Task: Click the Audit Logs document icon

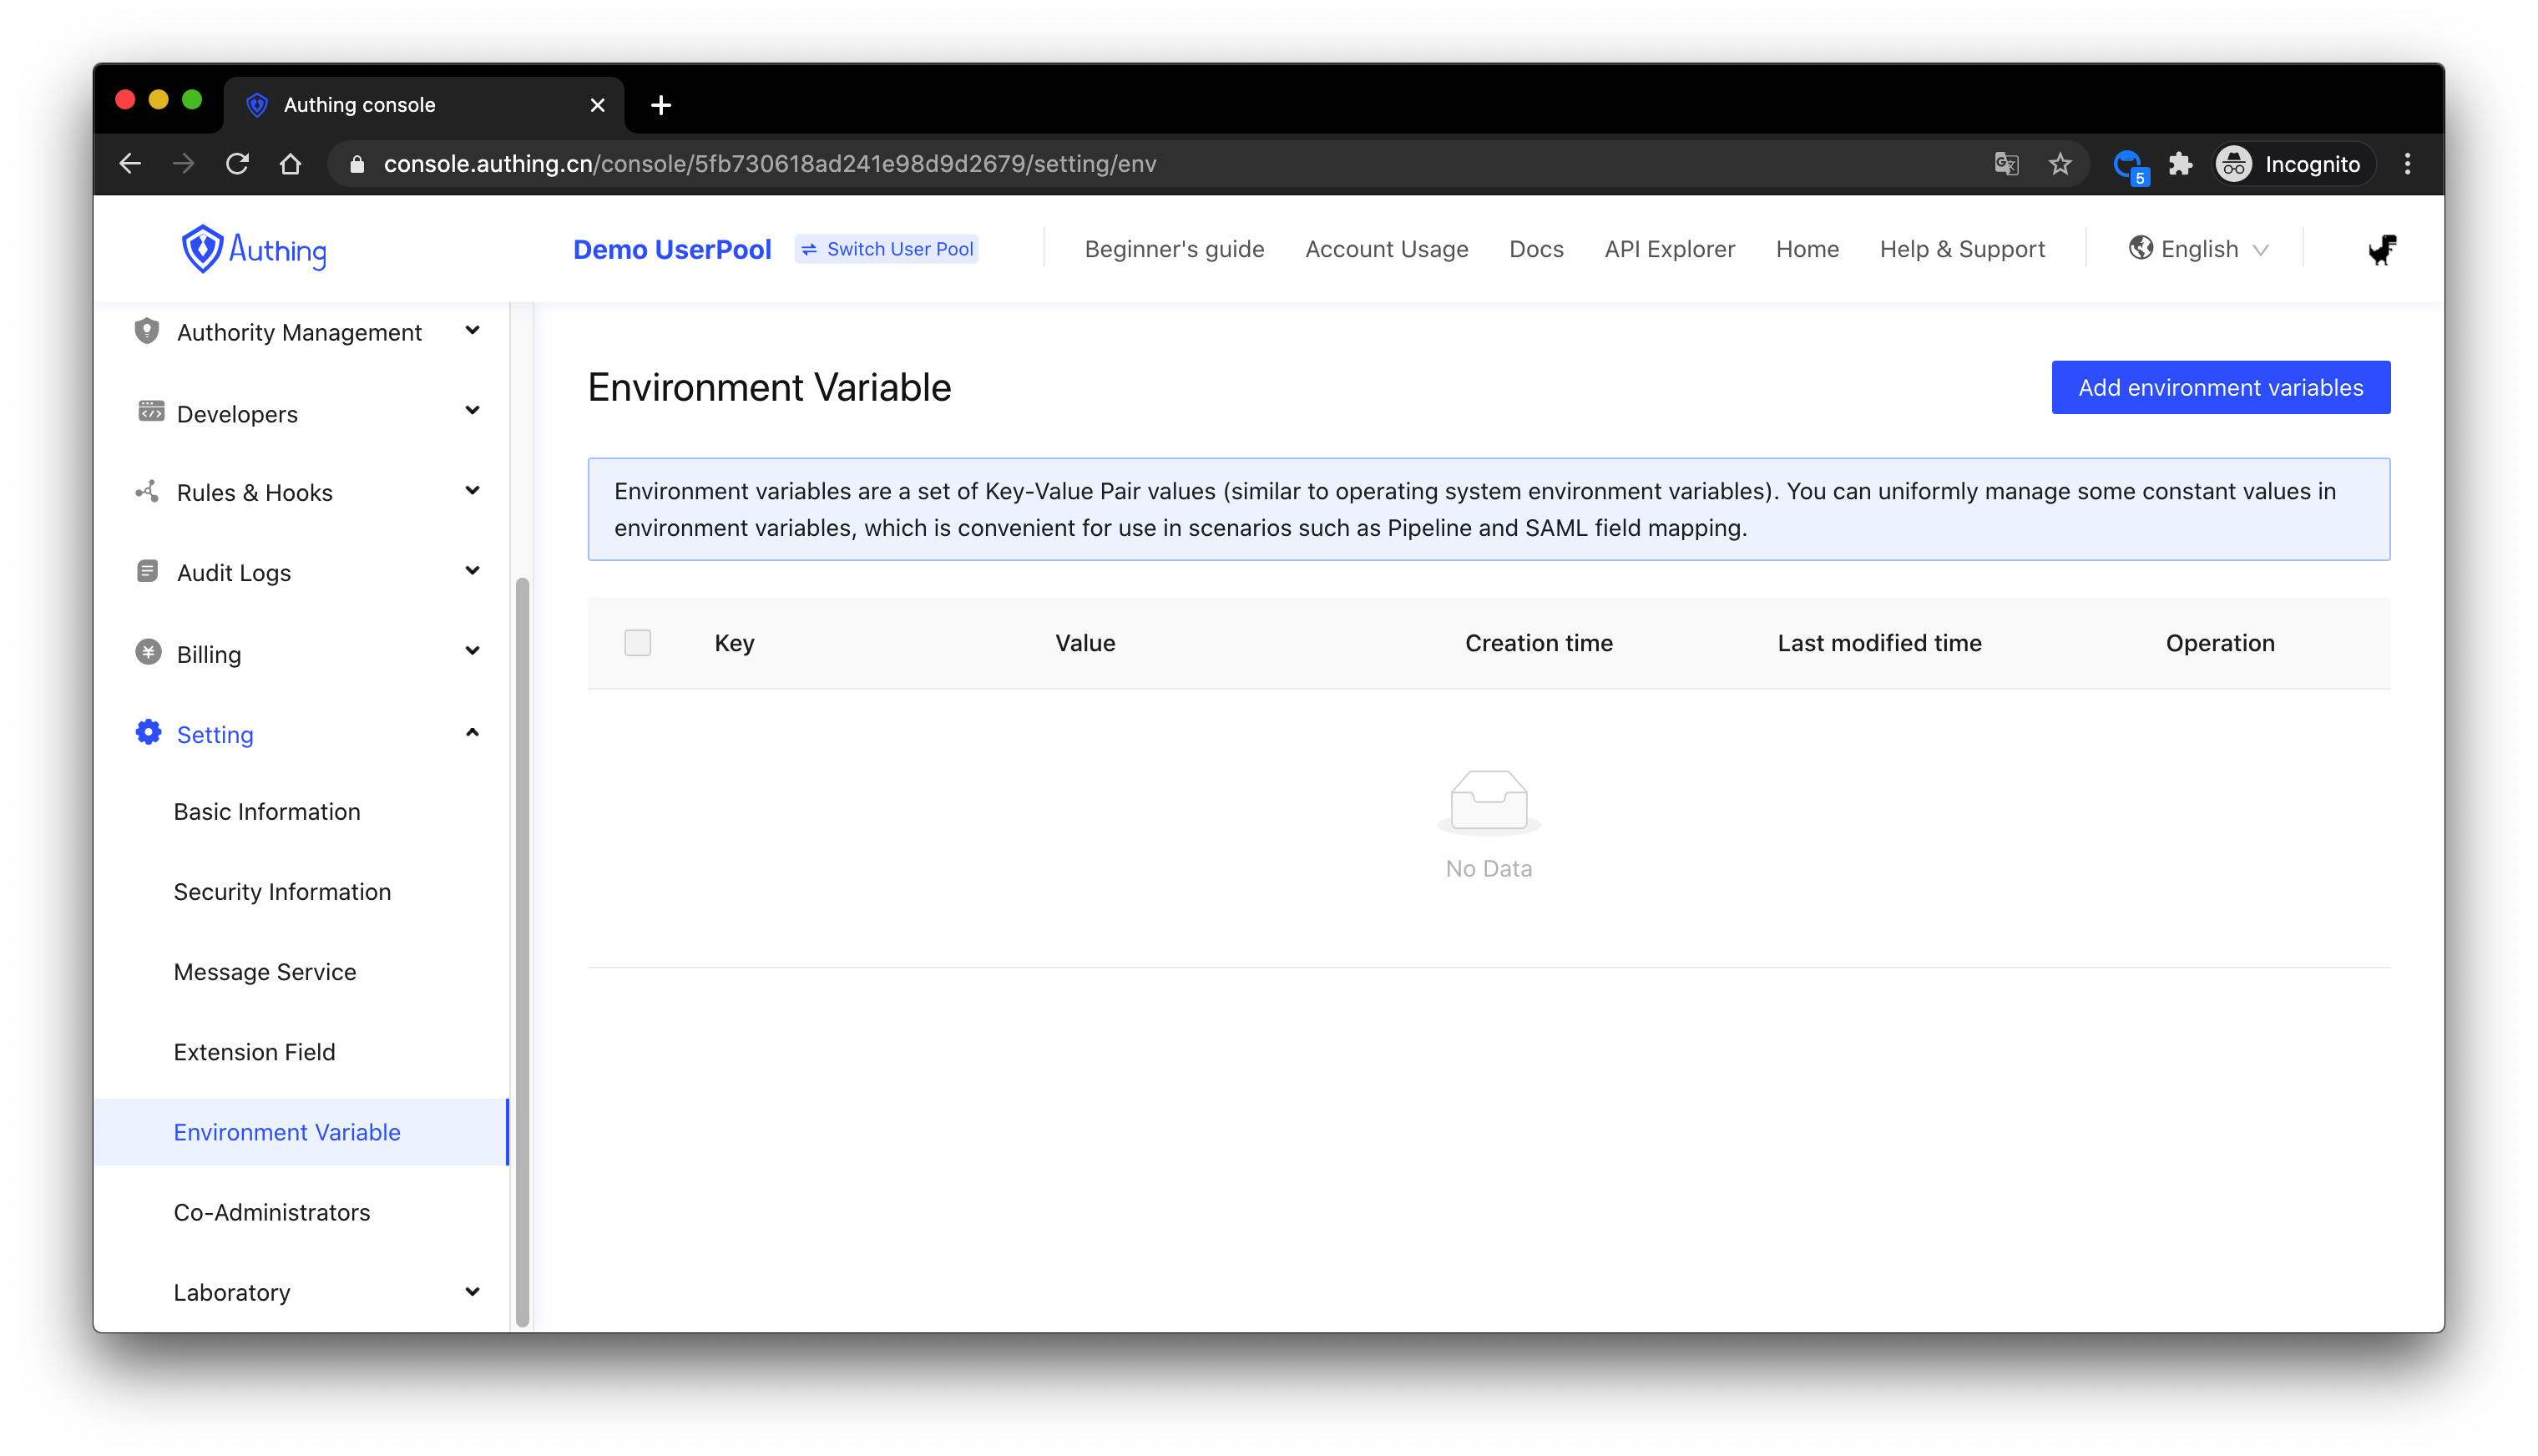Action: point(147,571)
